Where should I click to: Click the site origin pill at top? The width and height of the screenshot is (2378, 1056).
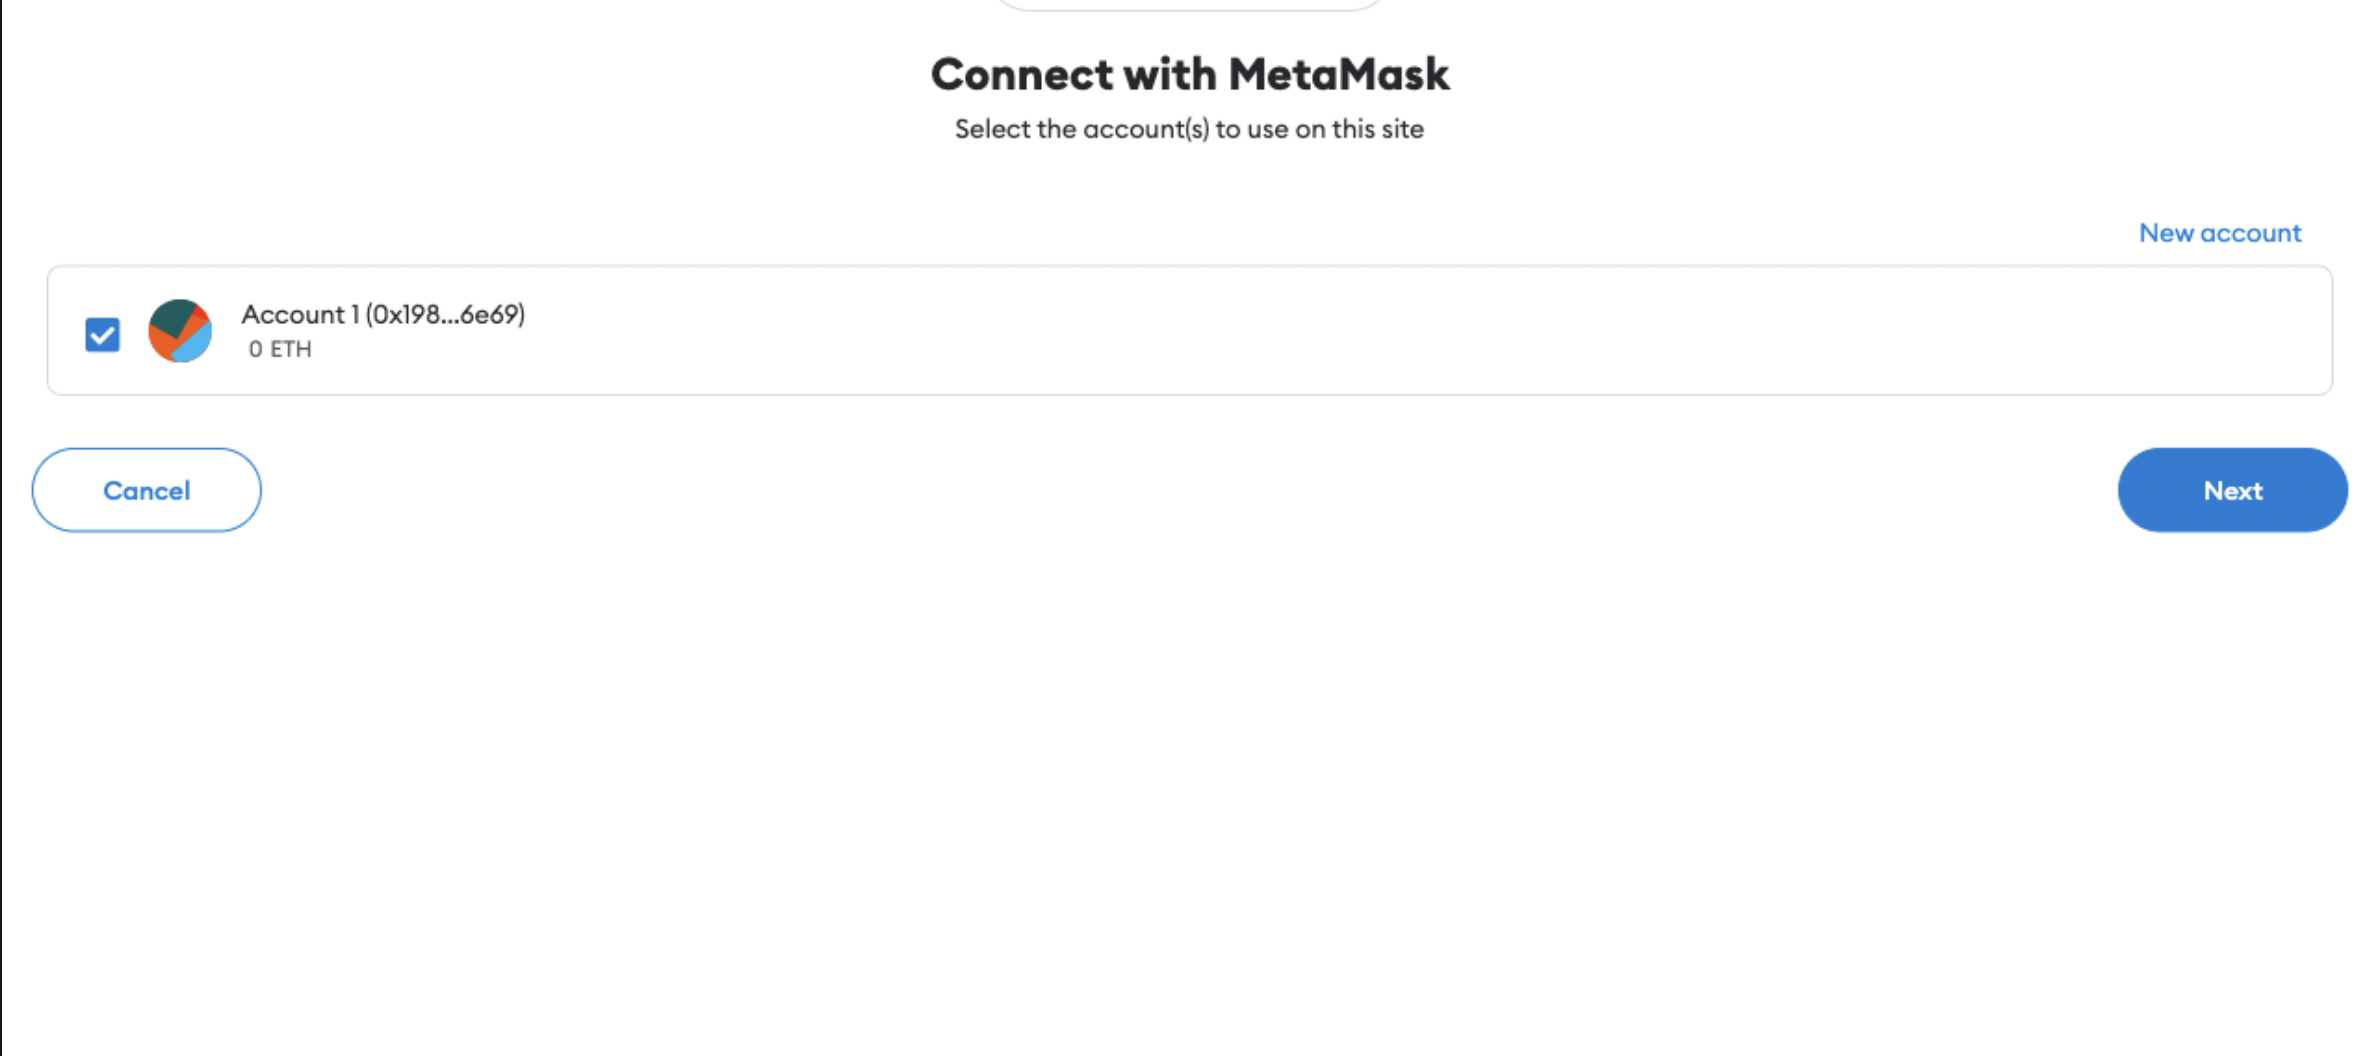pos(1190,5)
